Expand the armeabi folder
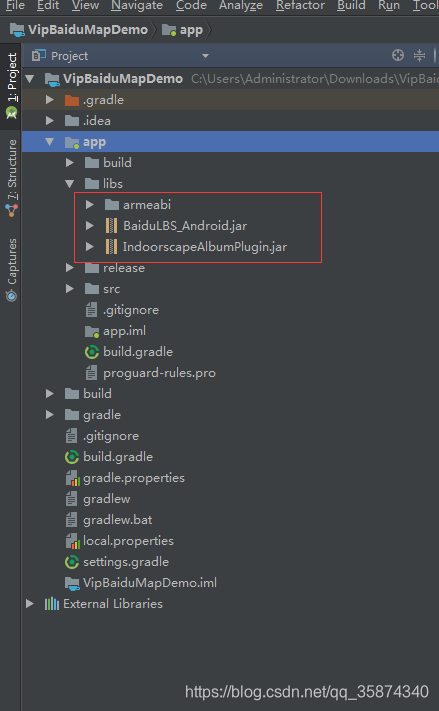This screenshot has width=439, height=711. tap(90, 205)
